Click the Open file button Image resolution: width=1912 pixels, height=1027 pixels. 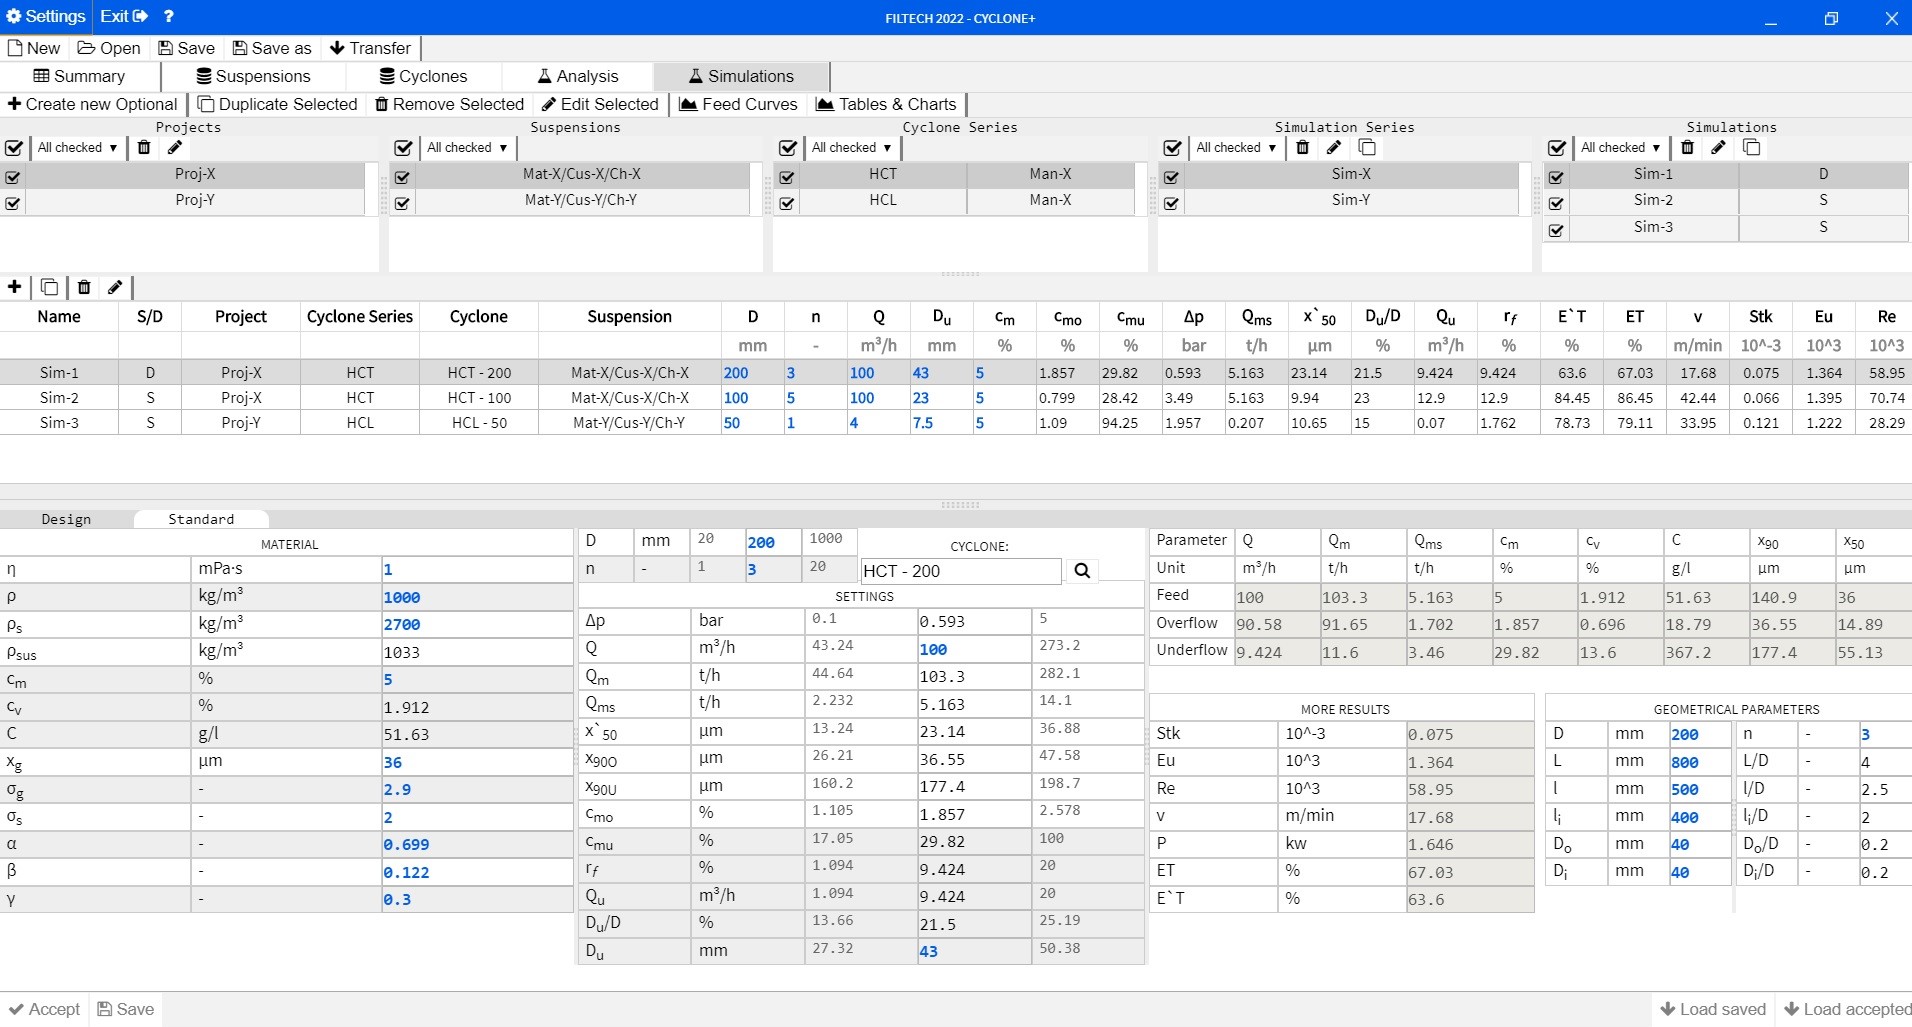click(x=109, y=48)
